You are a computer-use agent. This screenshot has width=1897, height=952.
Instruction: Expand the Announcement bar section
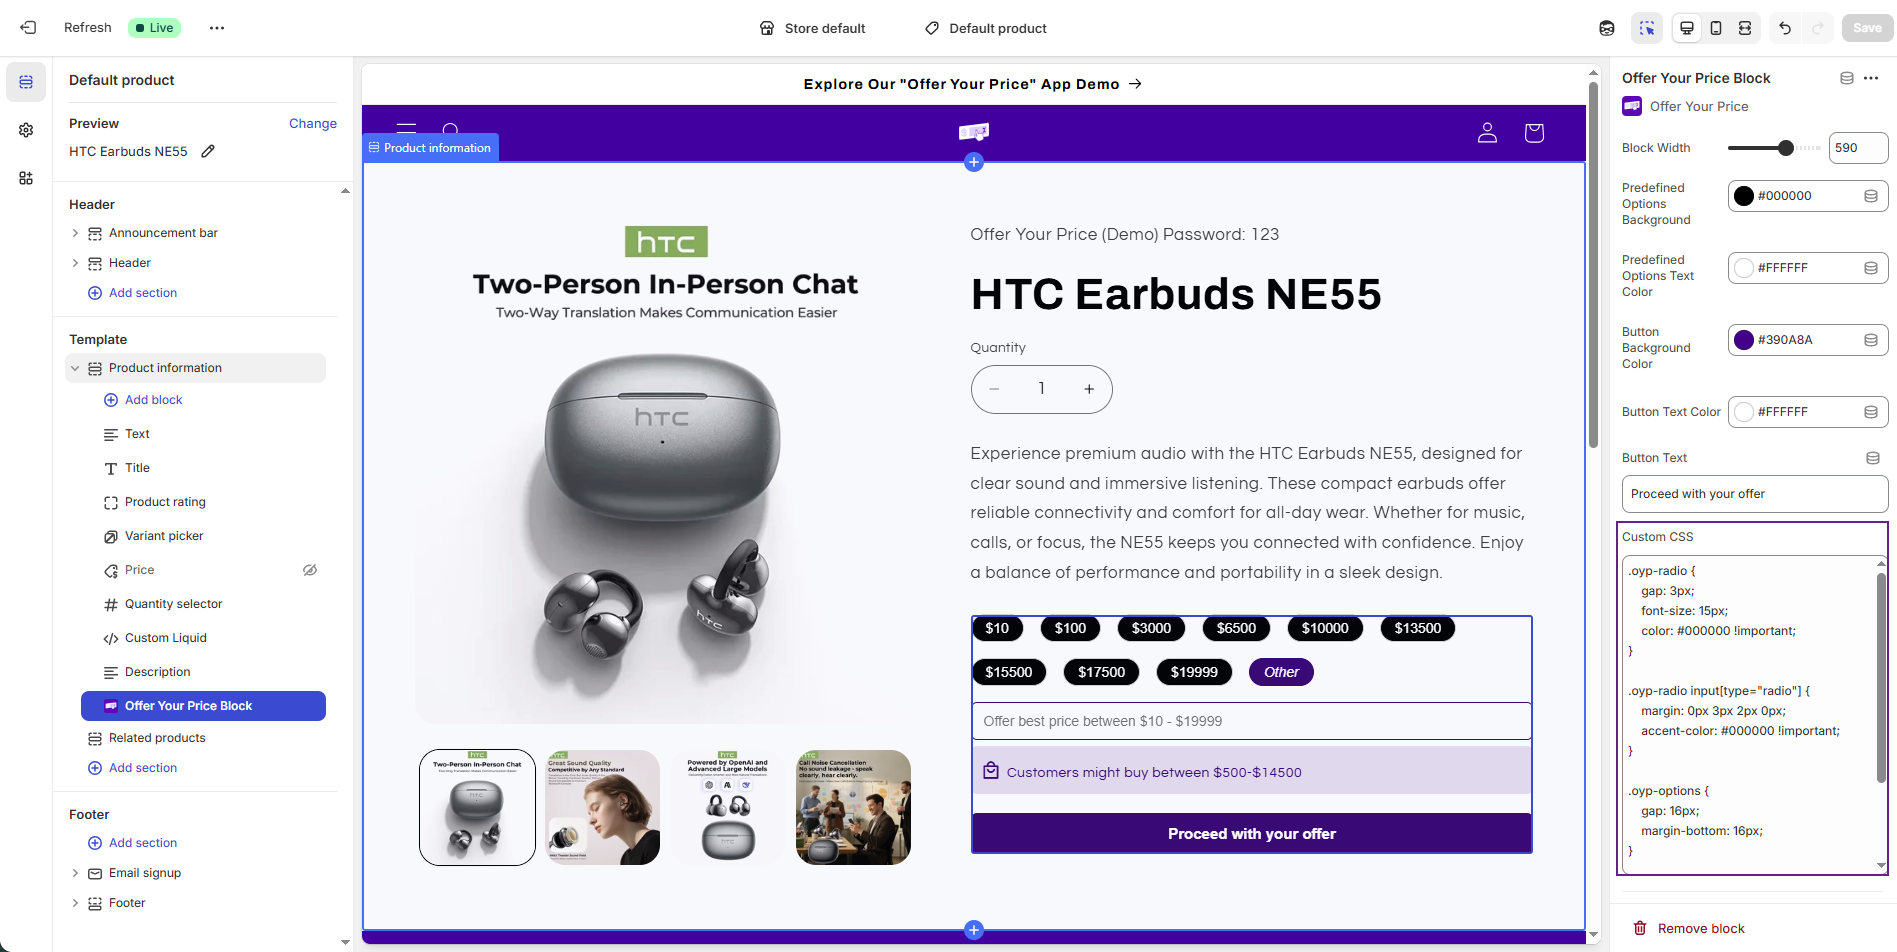tap(75, 233)
